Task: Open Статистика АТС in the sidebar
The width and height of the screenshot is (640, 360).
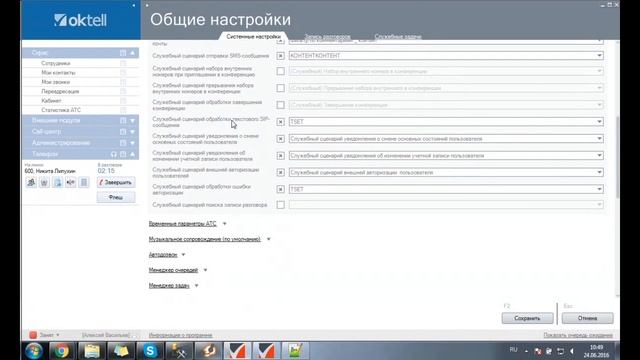Action: [x=61, y=110]
